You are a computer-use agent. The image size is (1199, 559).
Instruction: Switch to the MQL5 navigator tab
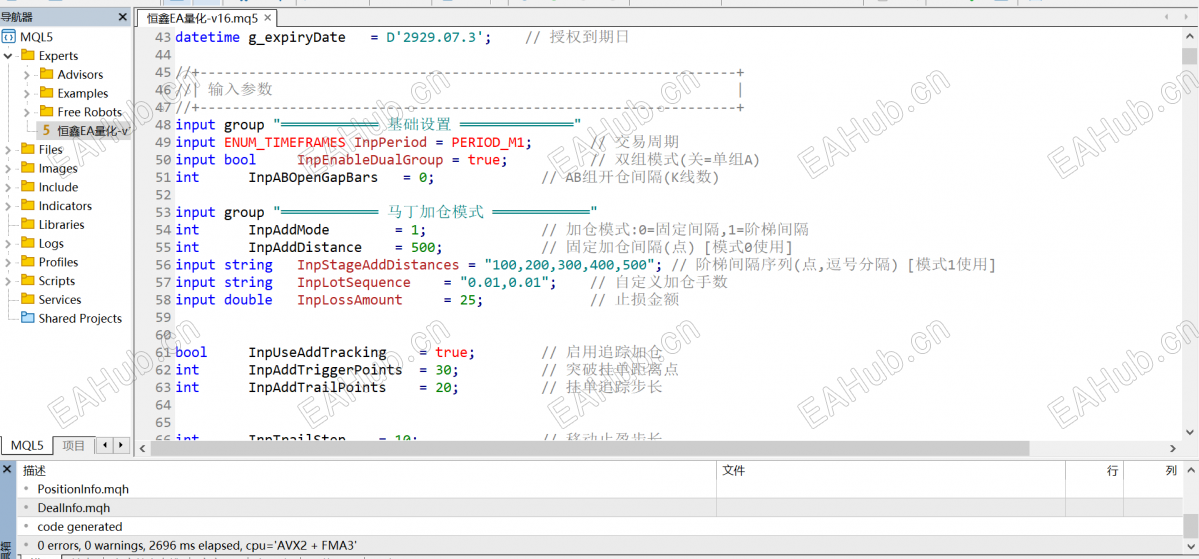tap(27, 445)
